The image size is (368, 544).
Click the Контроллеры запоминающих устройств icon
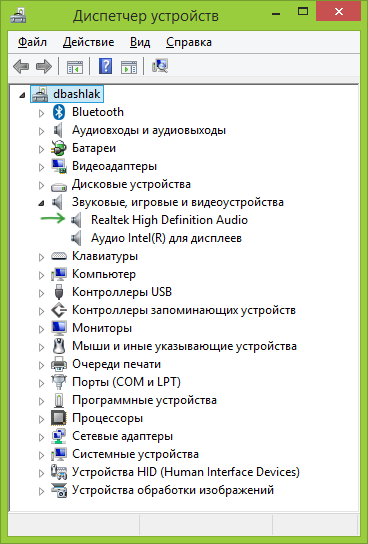point(59,310)
